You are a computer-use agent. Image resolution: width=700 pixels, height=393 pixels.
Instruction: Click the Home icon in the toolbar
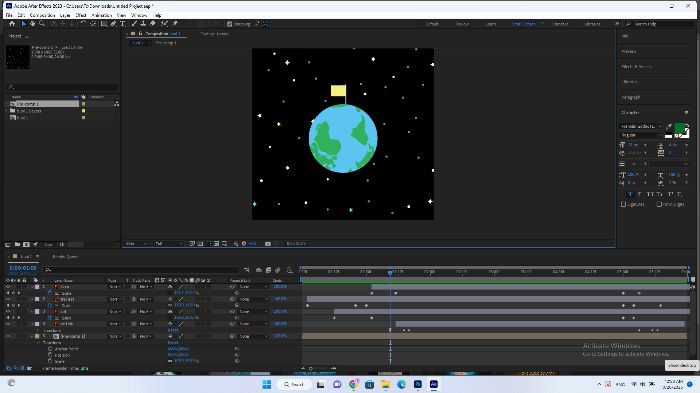click(12, 24)
